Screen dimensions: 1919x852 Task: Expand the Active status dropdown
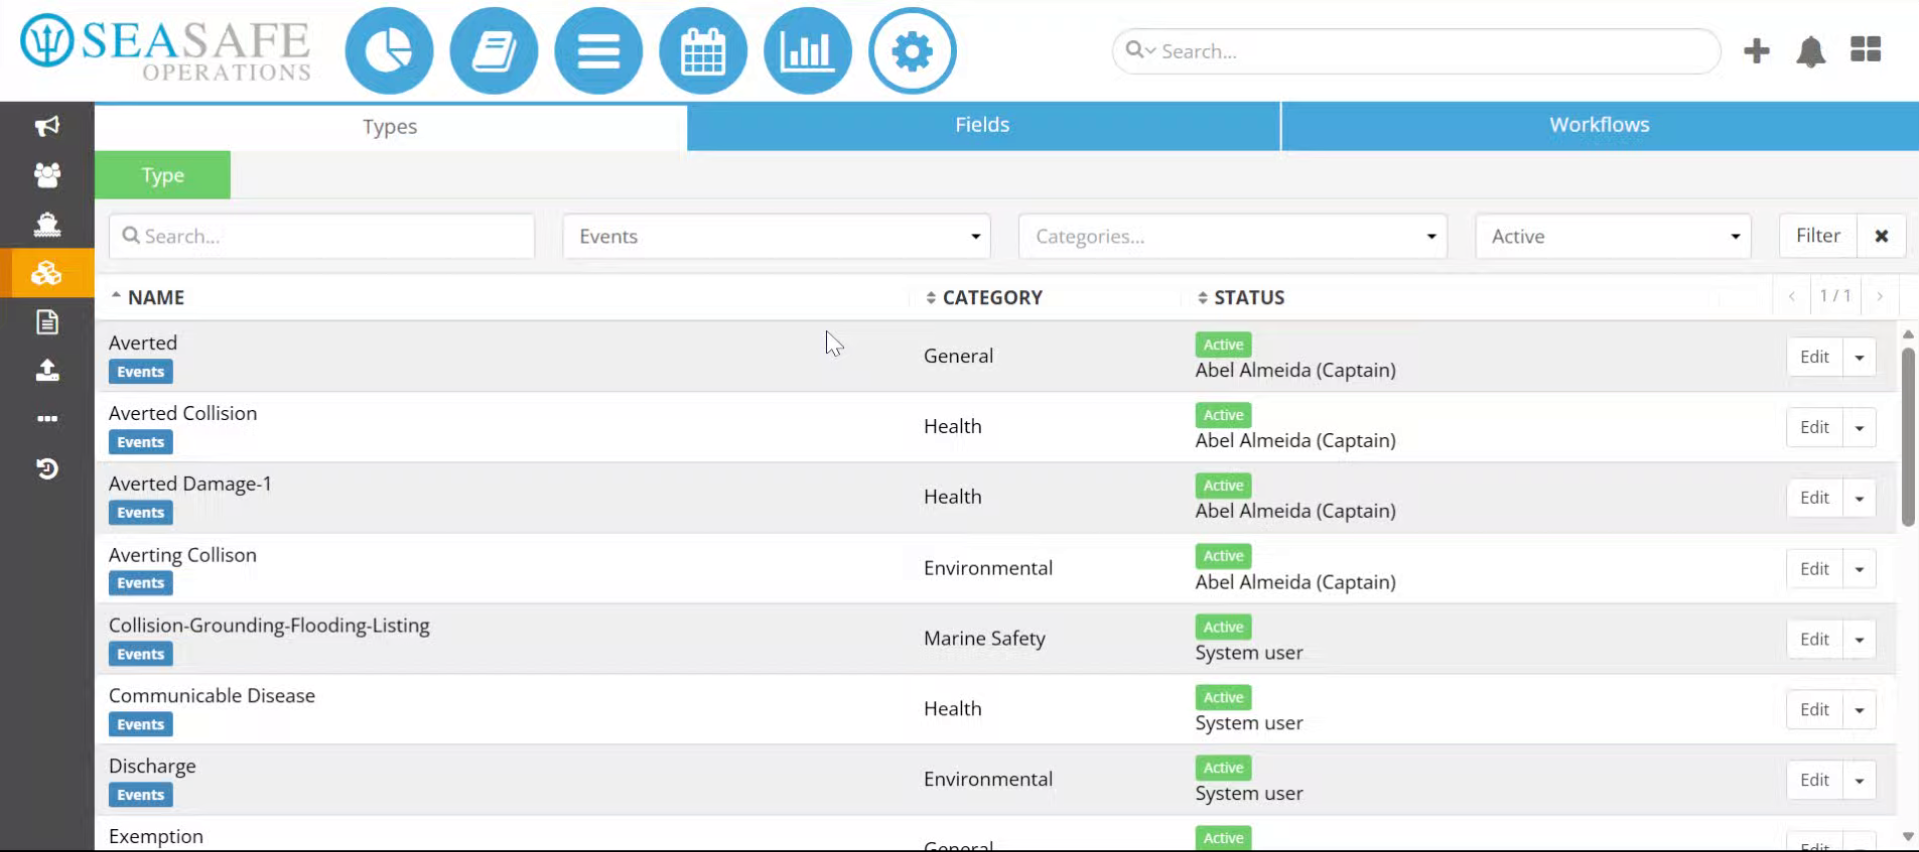(x=1613, y=237)
